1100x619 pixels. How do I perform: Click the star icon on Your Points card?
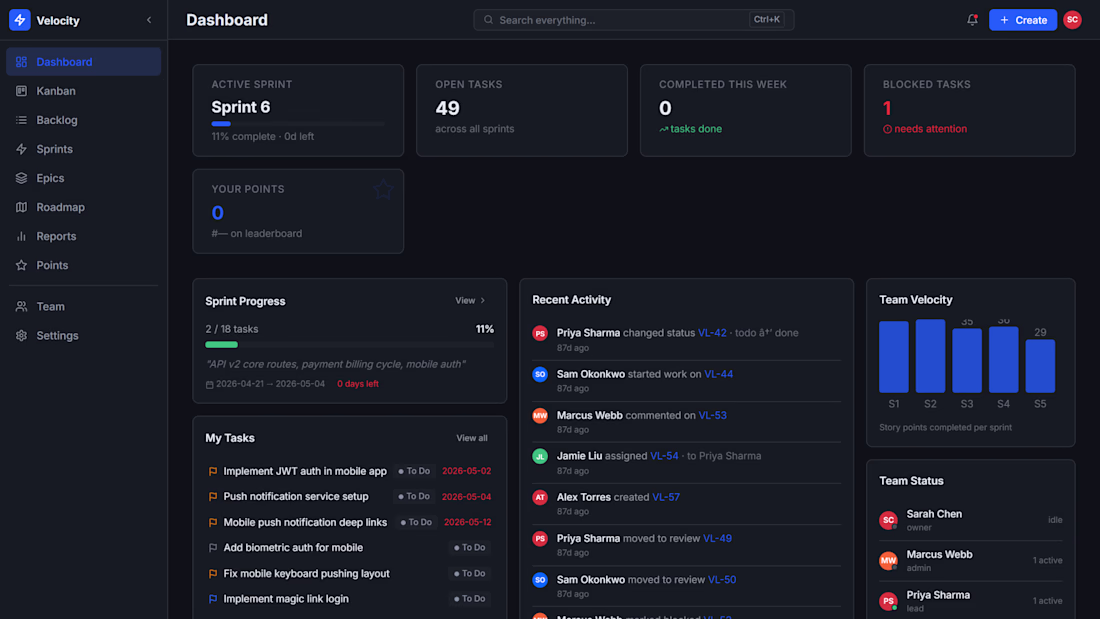[383, 189]
